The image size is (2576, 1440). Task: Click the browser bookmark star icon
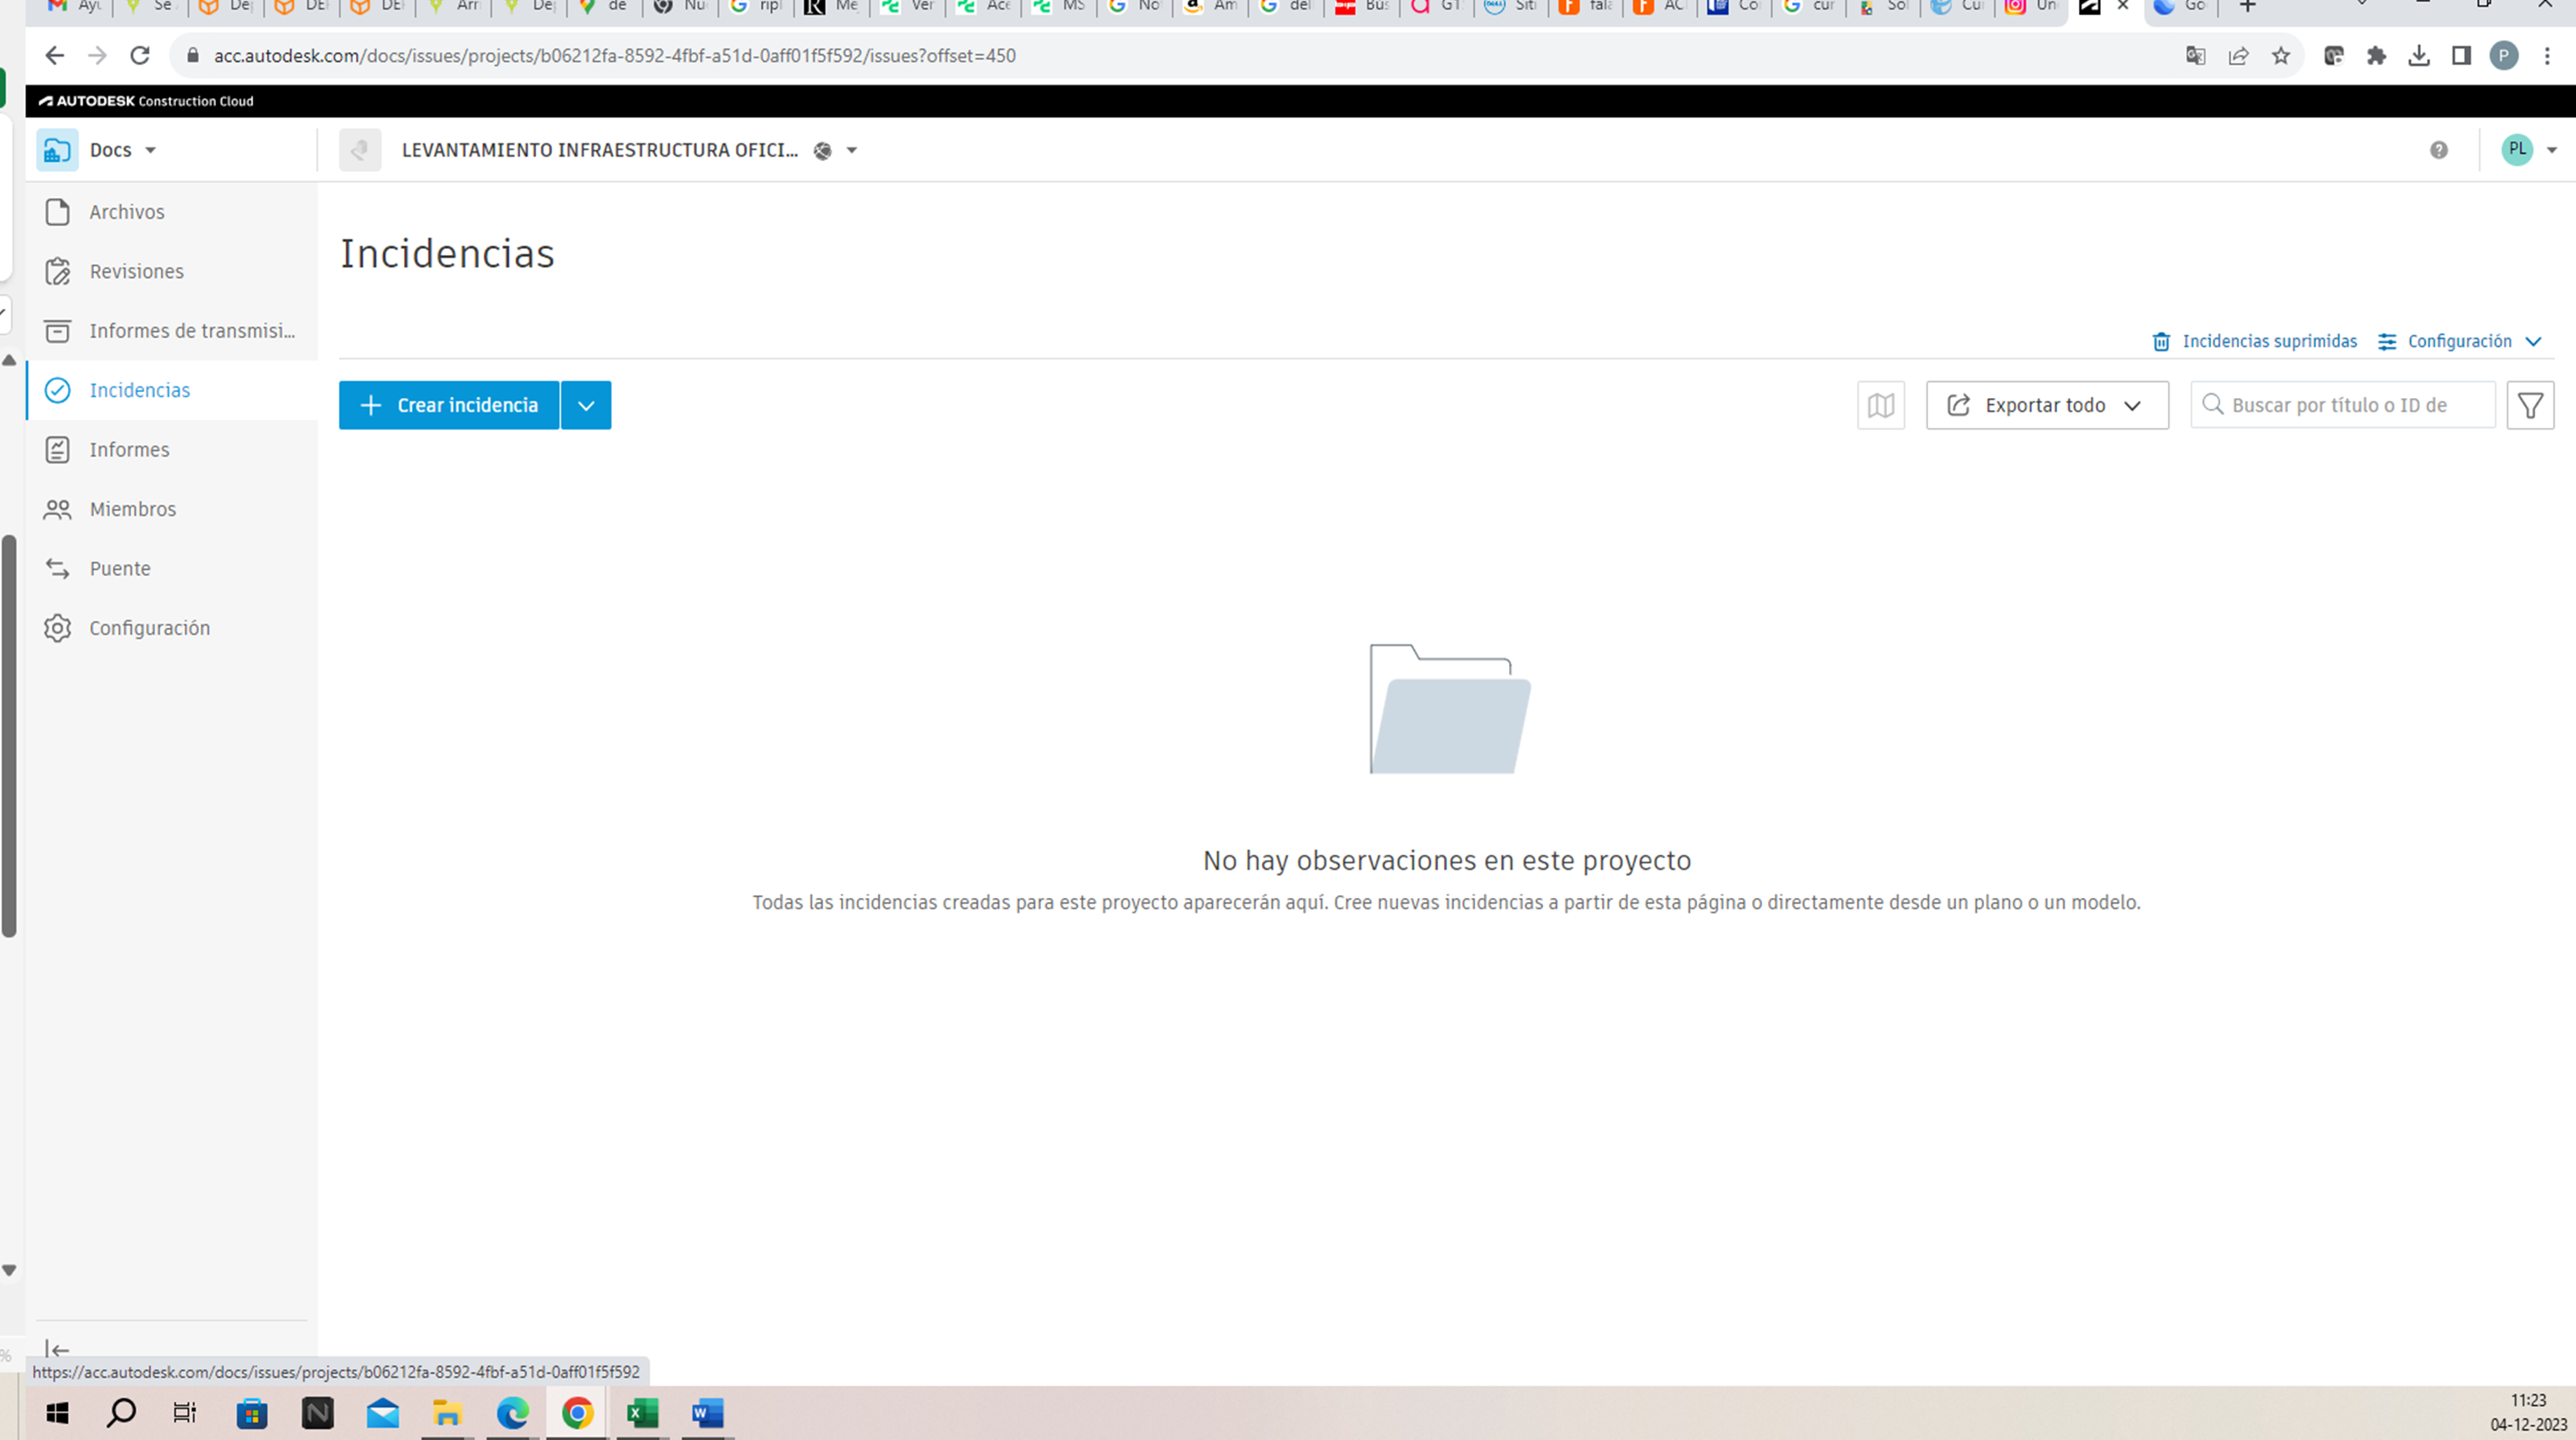[2281, 56]
